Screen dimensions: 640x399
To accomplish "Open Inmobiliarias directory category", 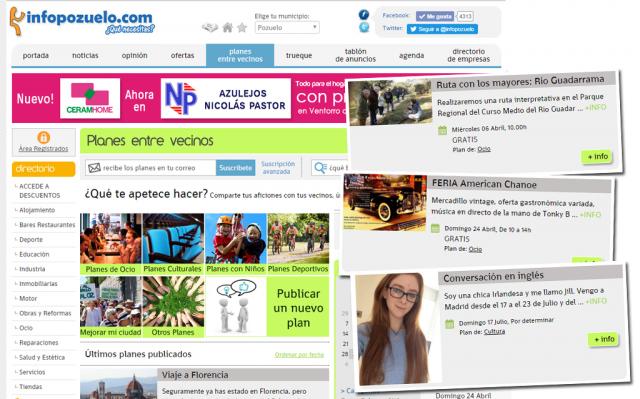I will pyautogui.click(x=38, y=284).
